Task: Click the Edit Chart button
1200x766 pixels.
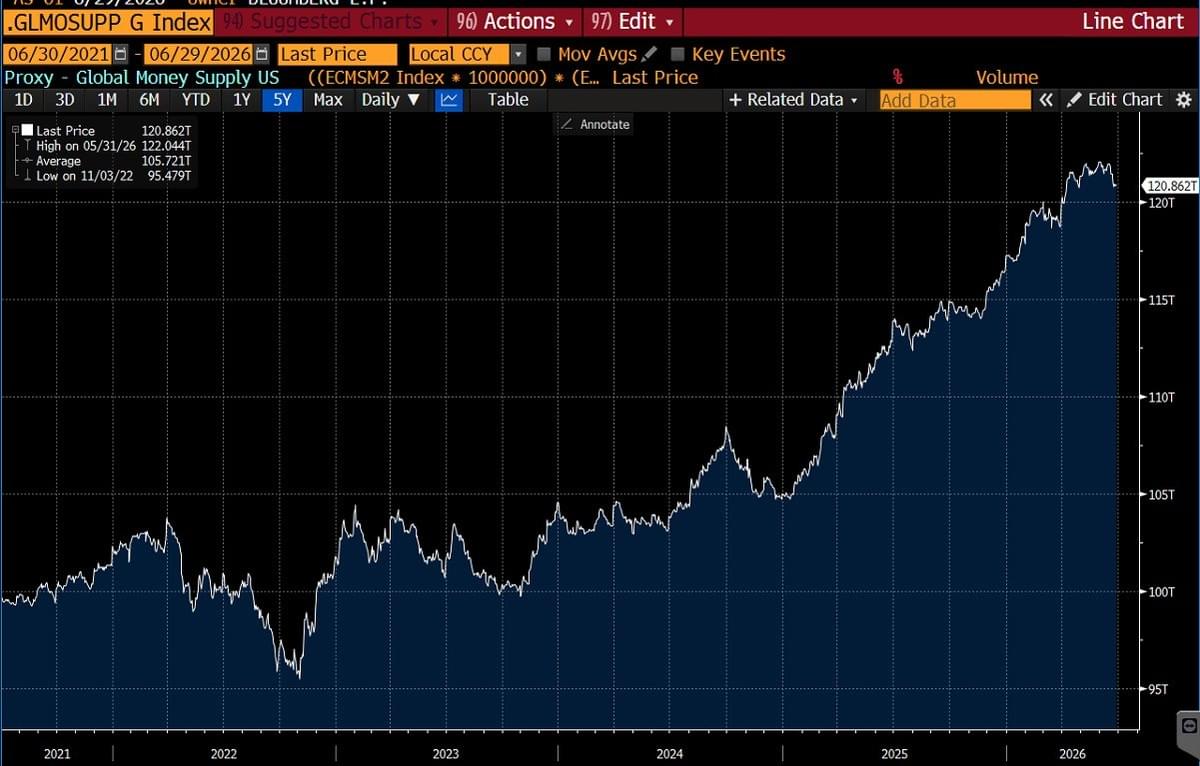Action: [1116, 100]
